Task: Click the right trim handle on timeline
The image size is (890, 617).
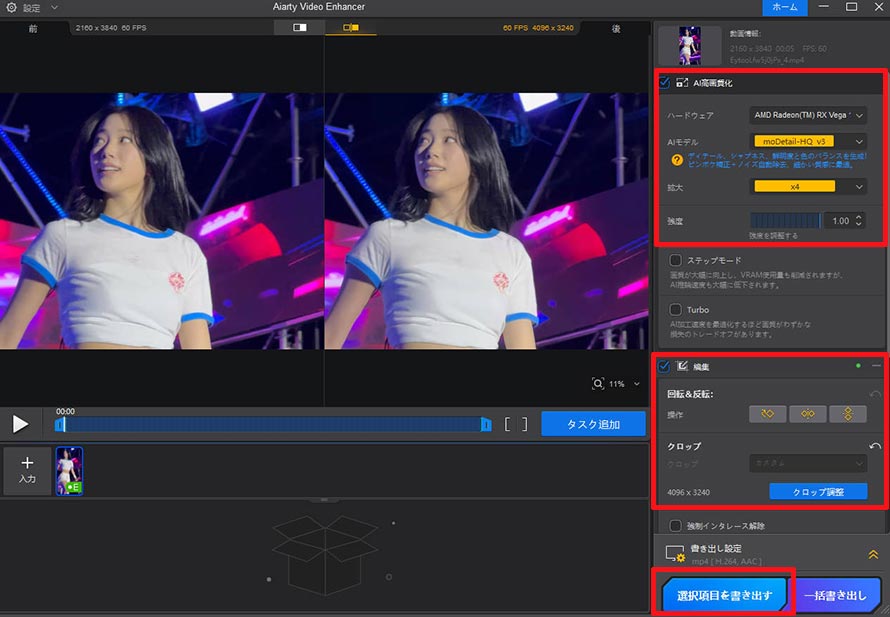Action: pos(486,424)
